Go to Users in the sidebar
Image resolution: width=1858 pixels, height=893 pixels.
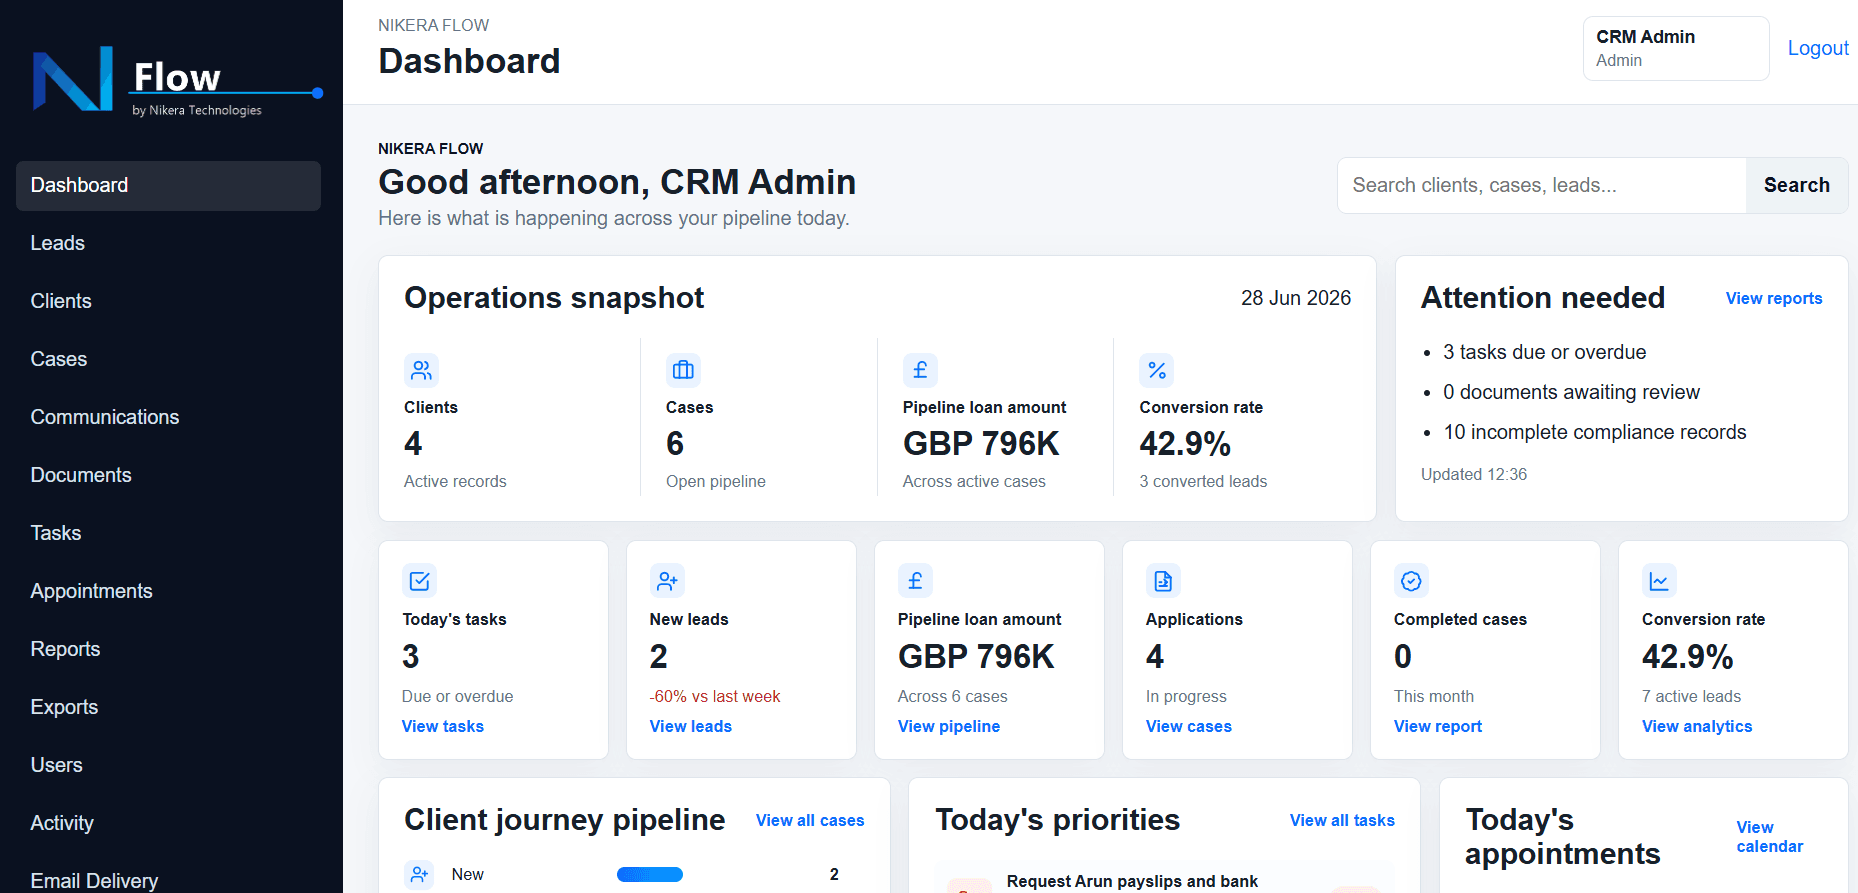pyautogui.click(x=168, y=765)
